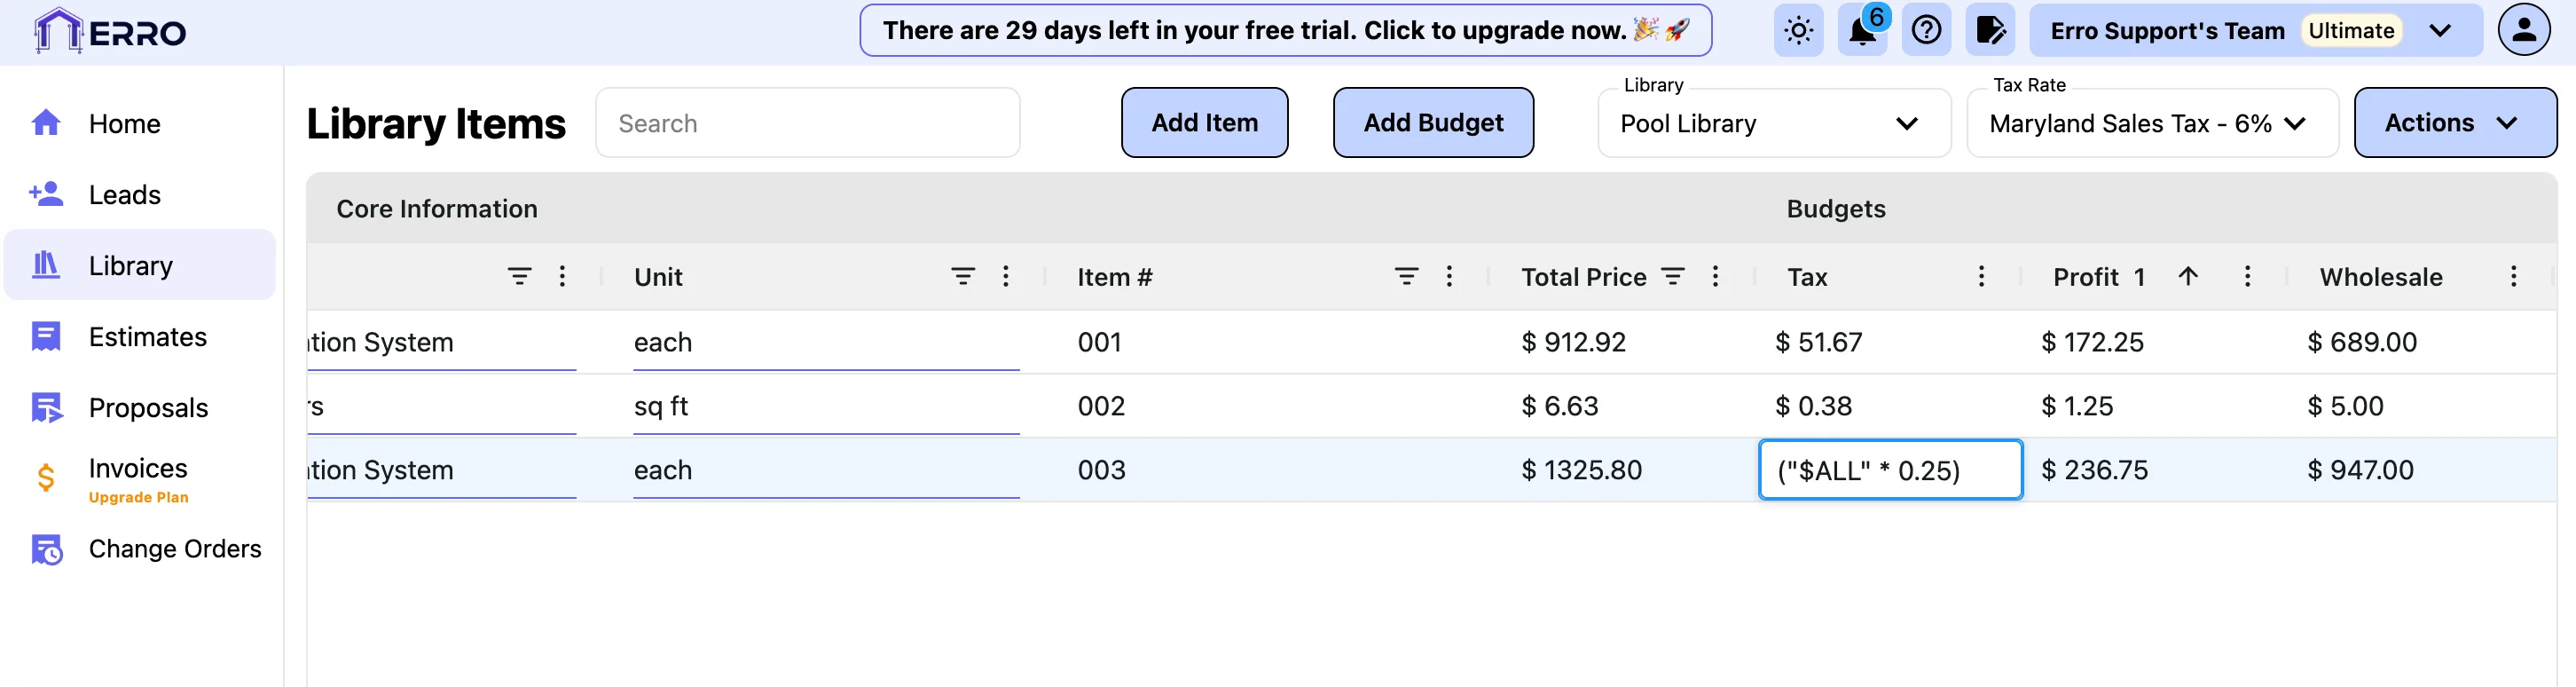Open the notifications bell

(1862, 31)
